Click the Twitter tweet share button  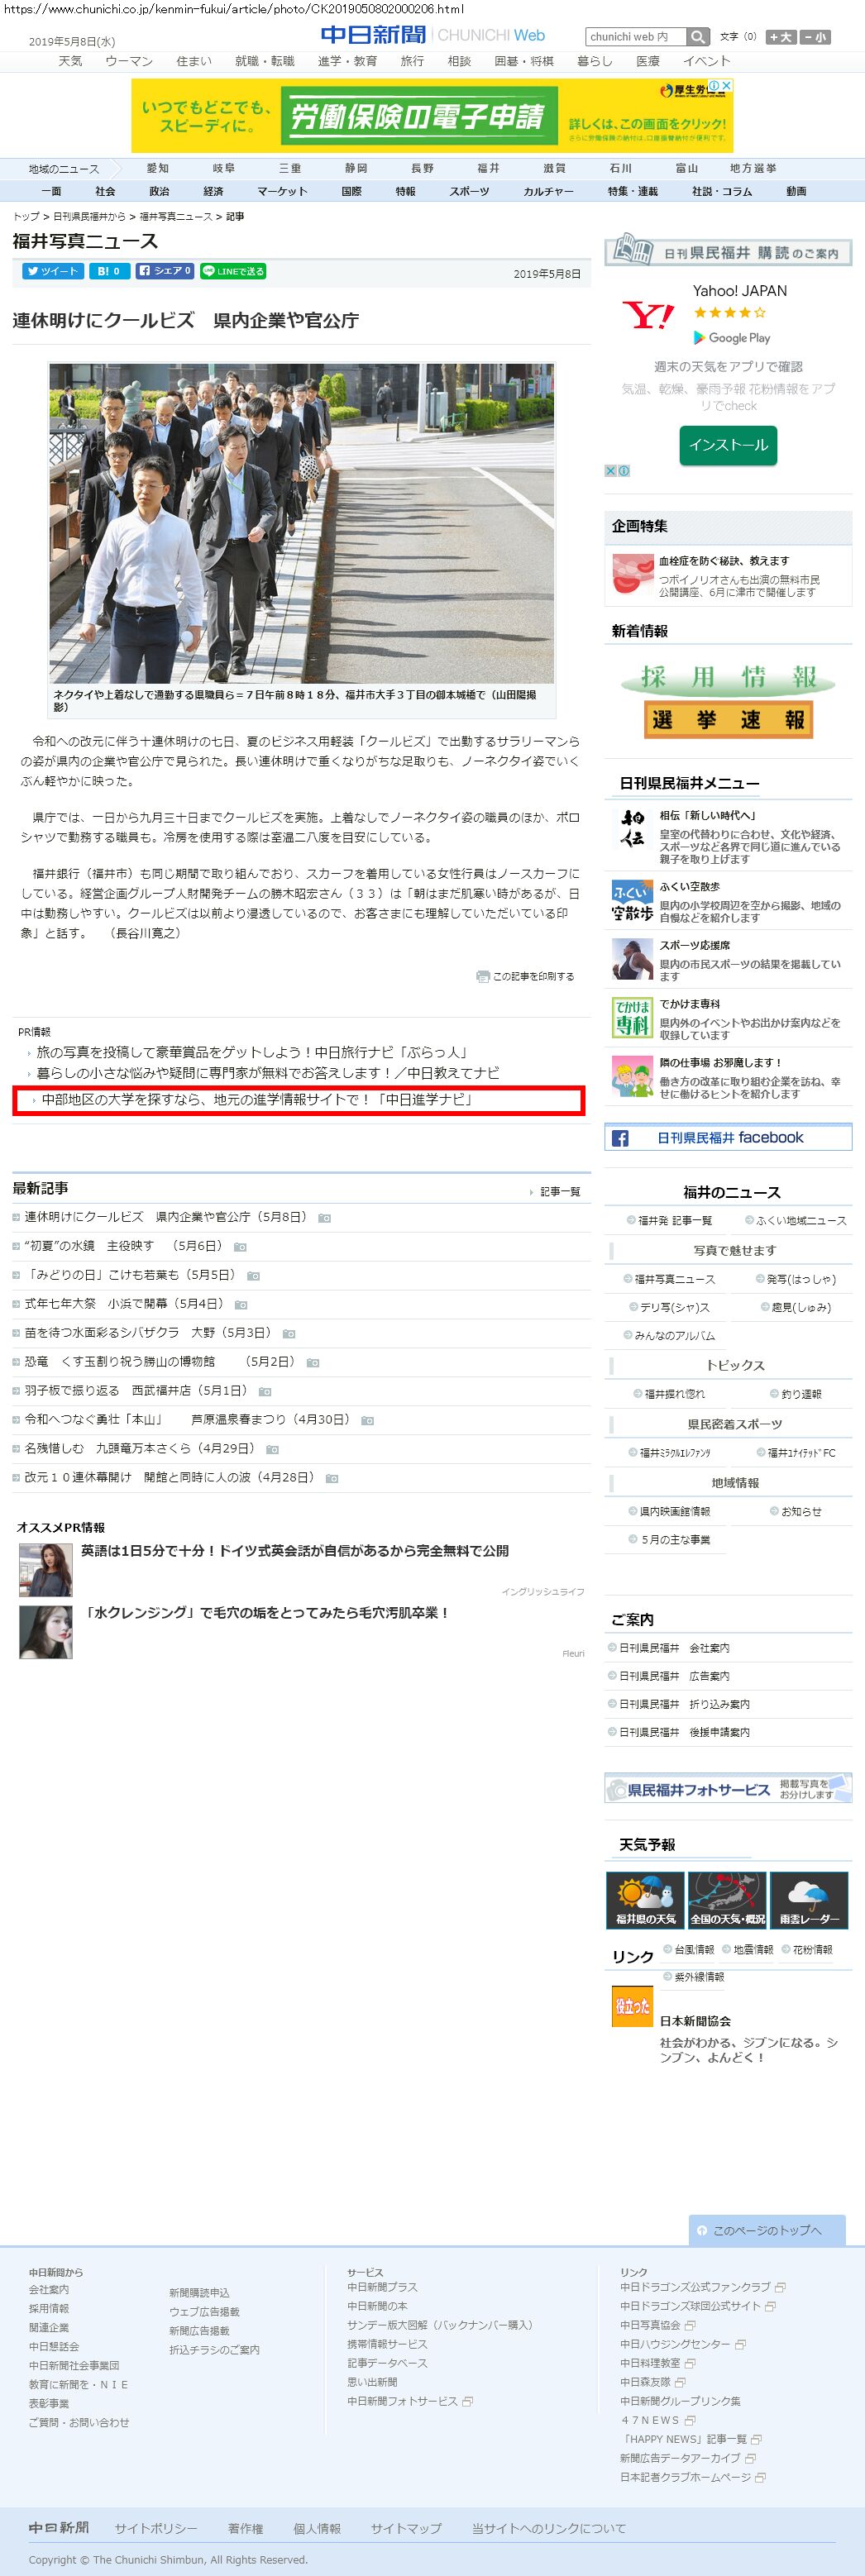coord(52,271)
